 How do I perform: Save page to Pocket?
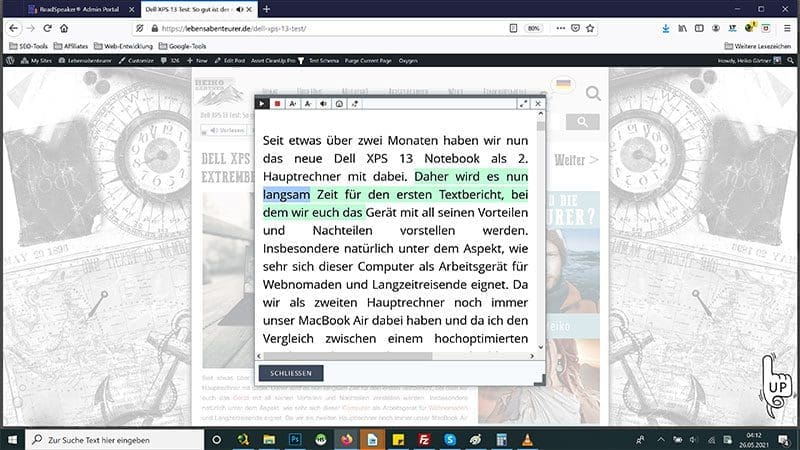576,28
